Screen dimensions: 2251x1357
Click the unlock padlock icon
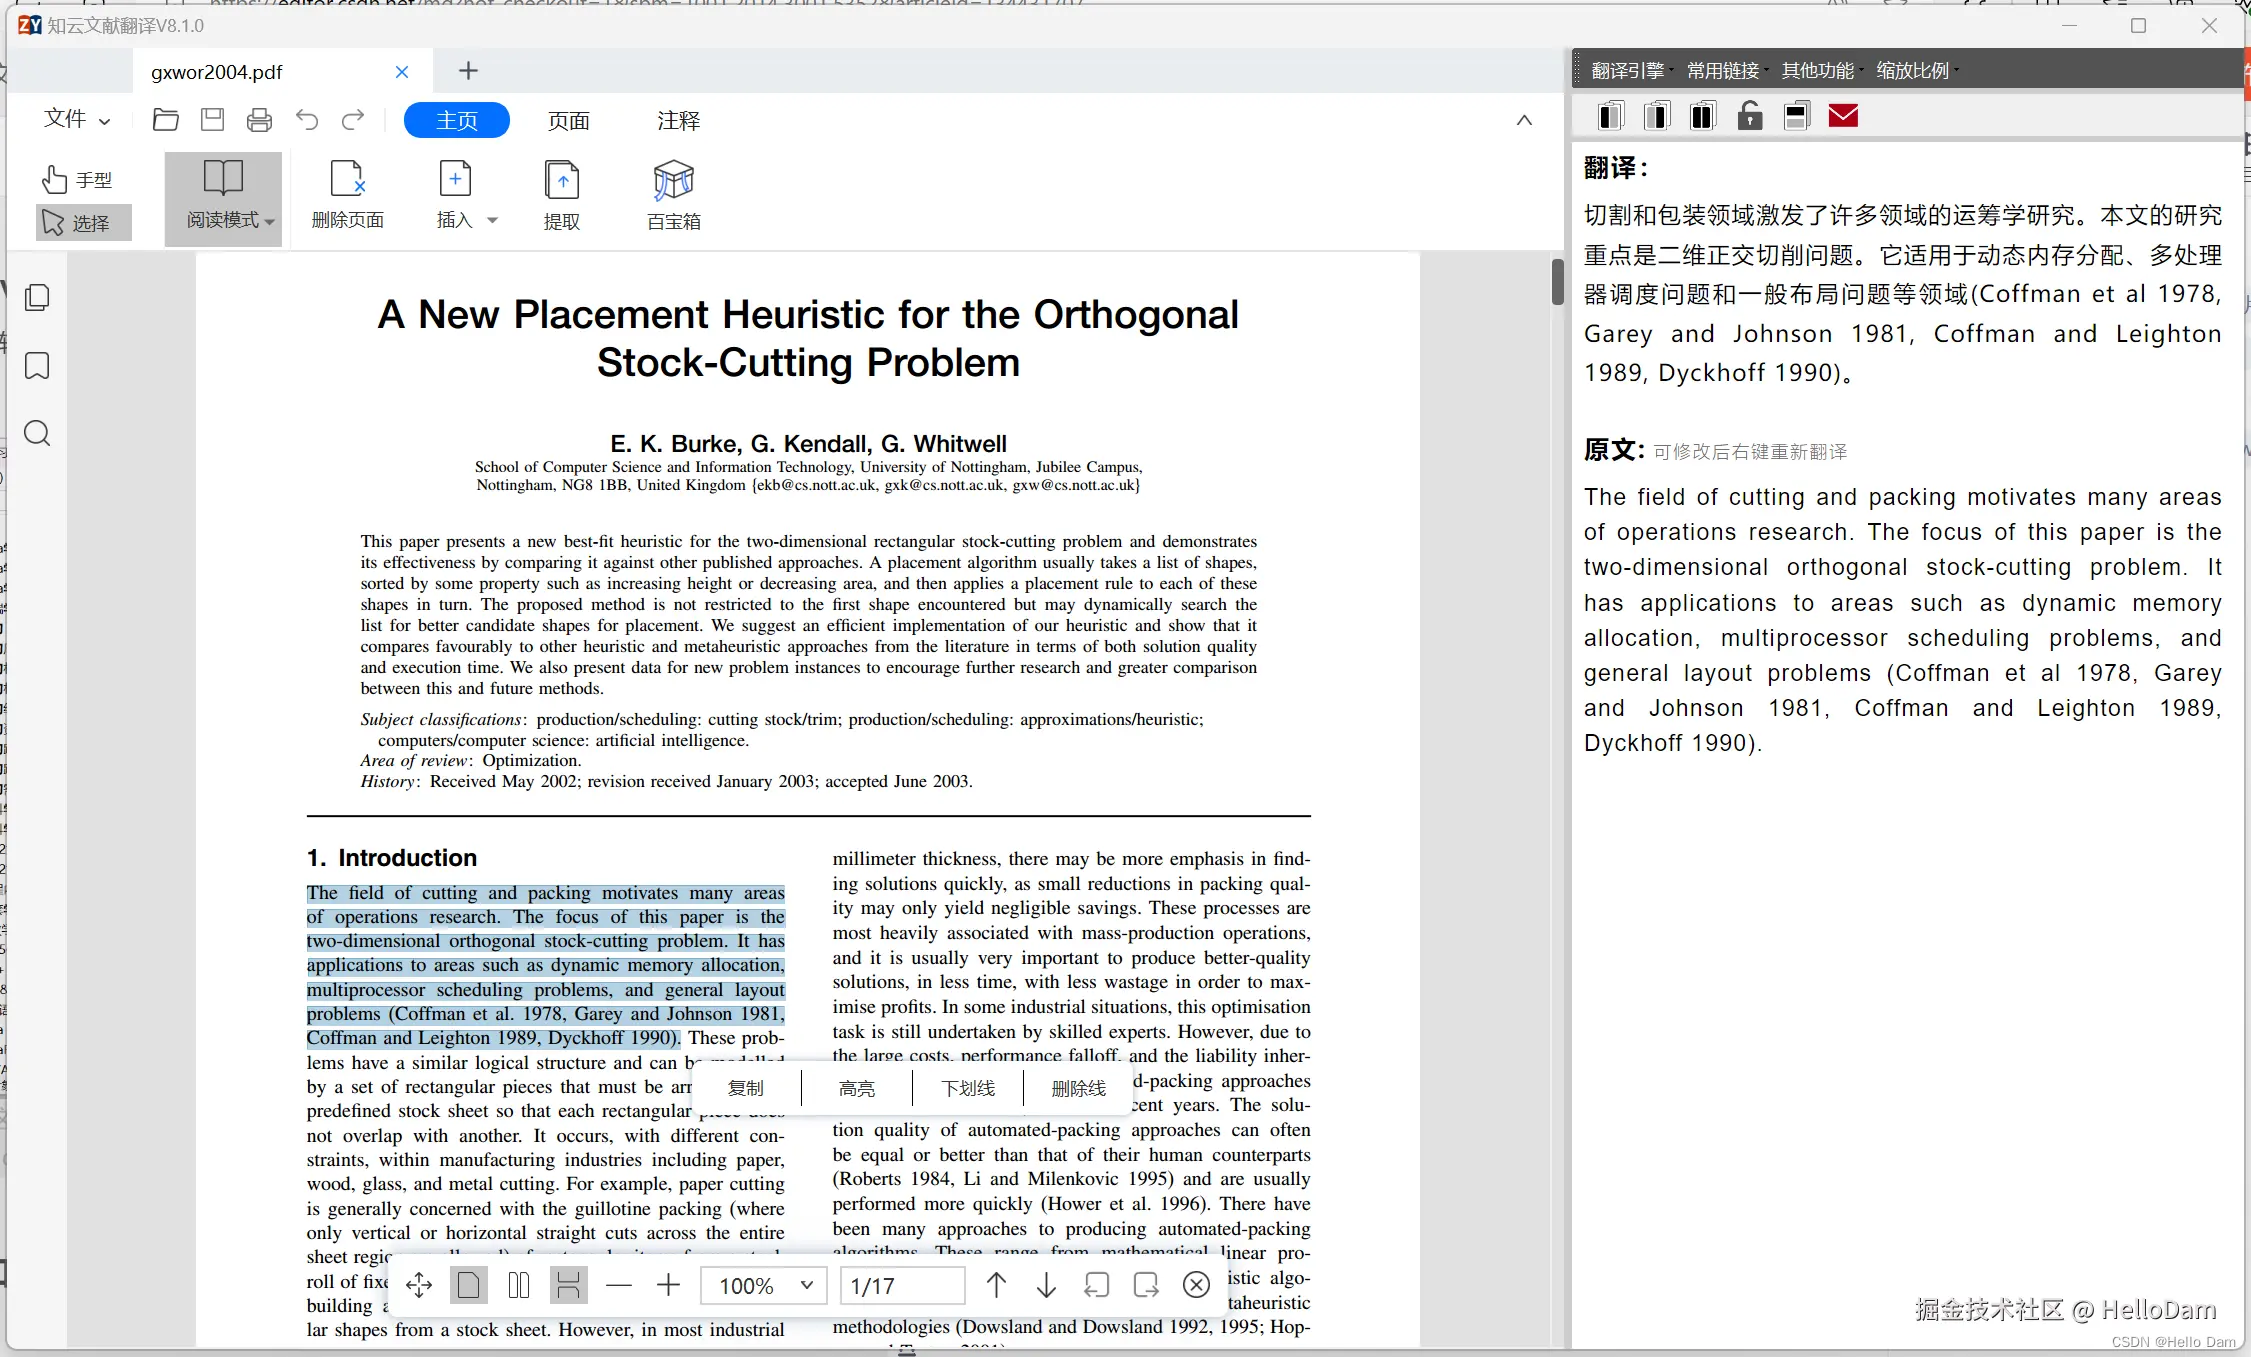point(1749,116)
